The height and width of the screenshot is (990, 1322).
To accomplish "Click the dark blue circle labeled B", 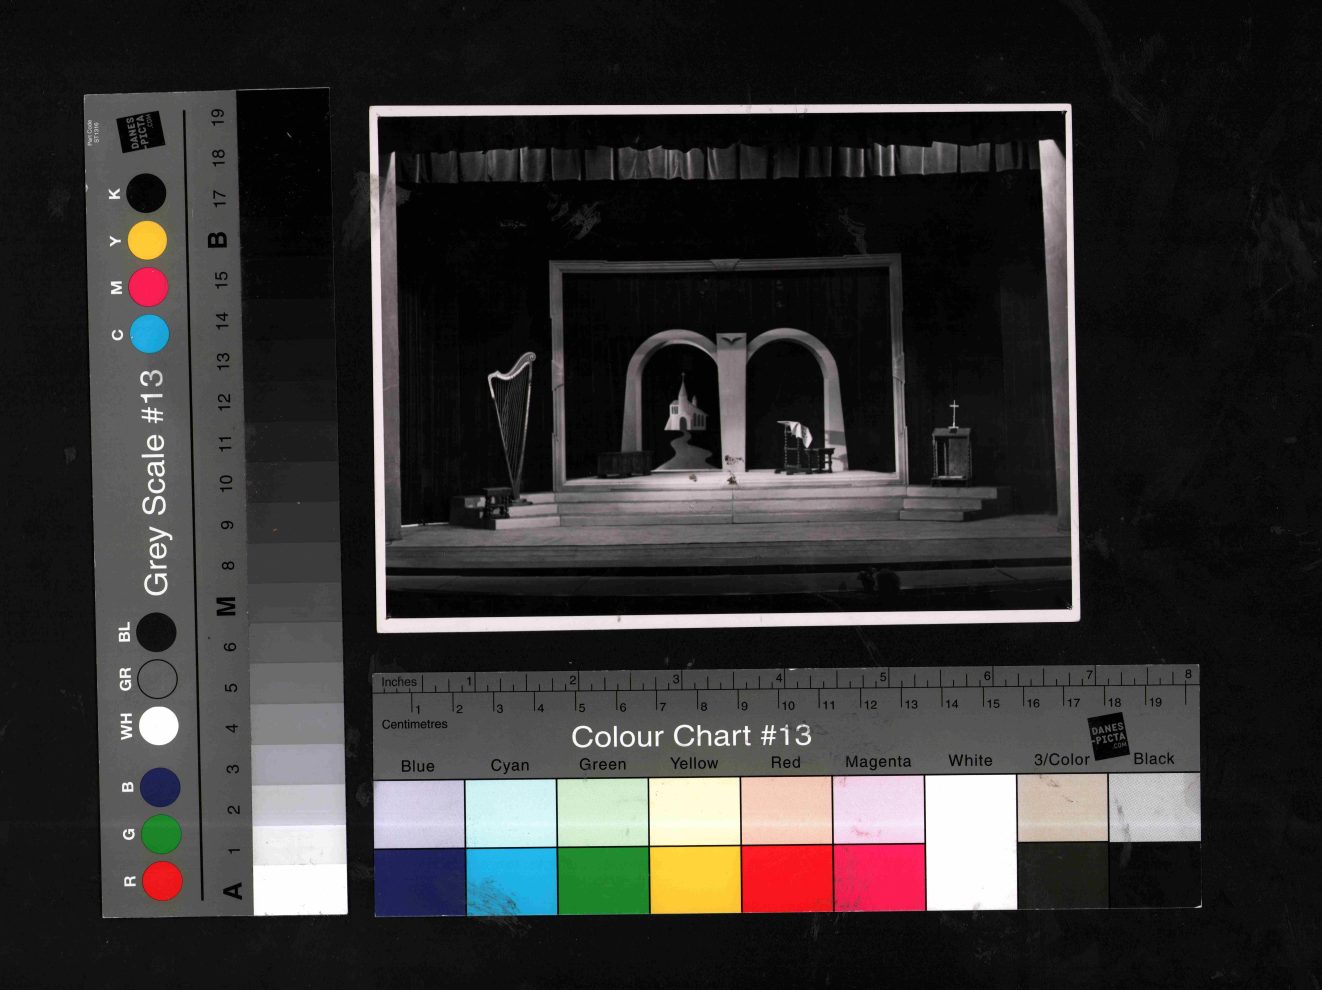I will click(159, 787).
